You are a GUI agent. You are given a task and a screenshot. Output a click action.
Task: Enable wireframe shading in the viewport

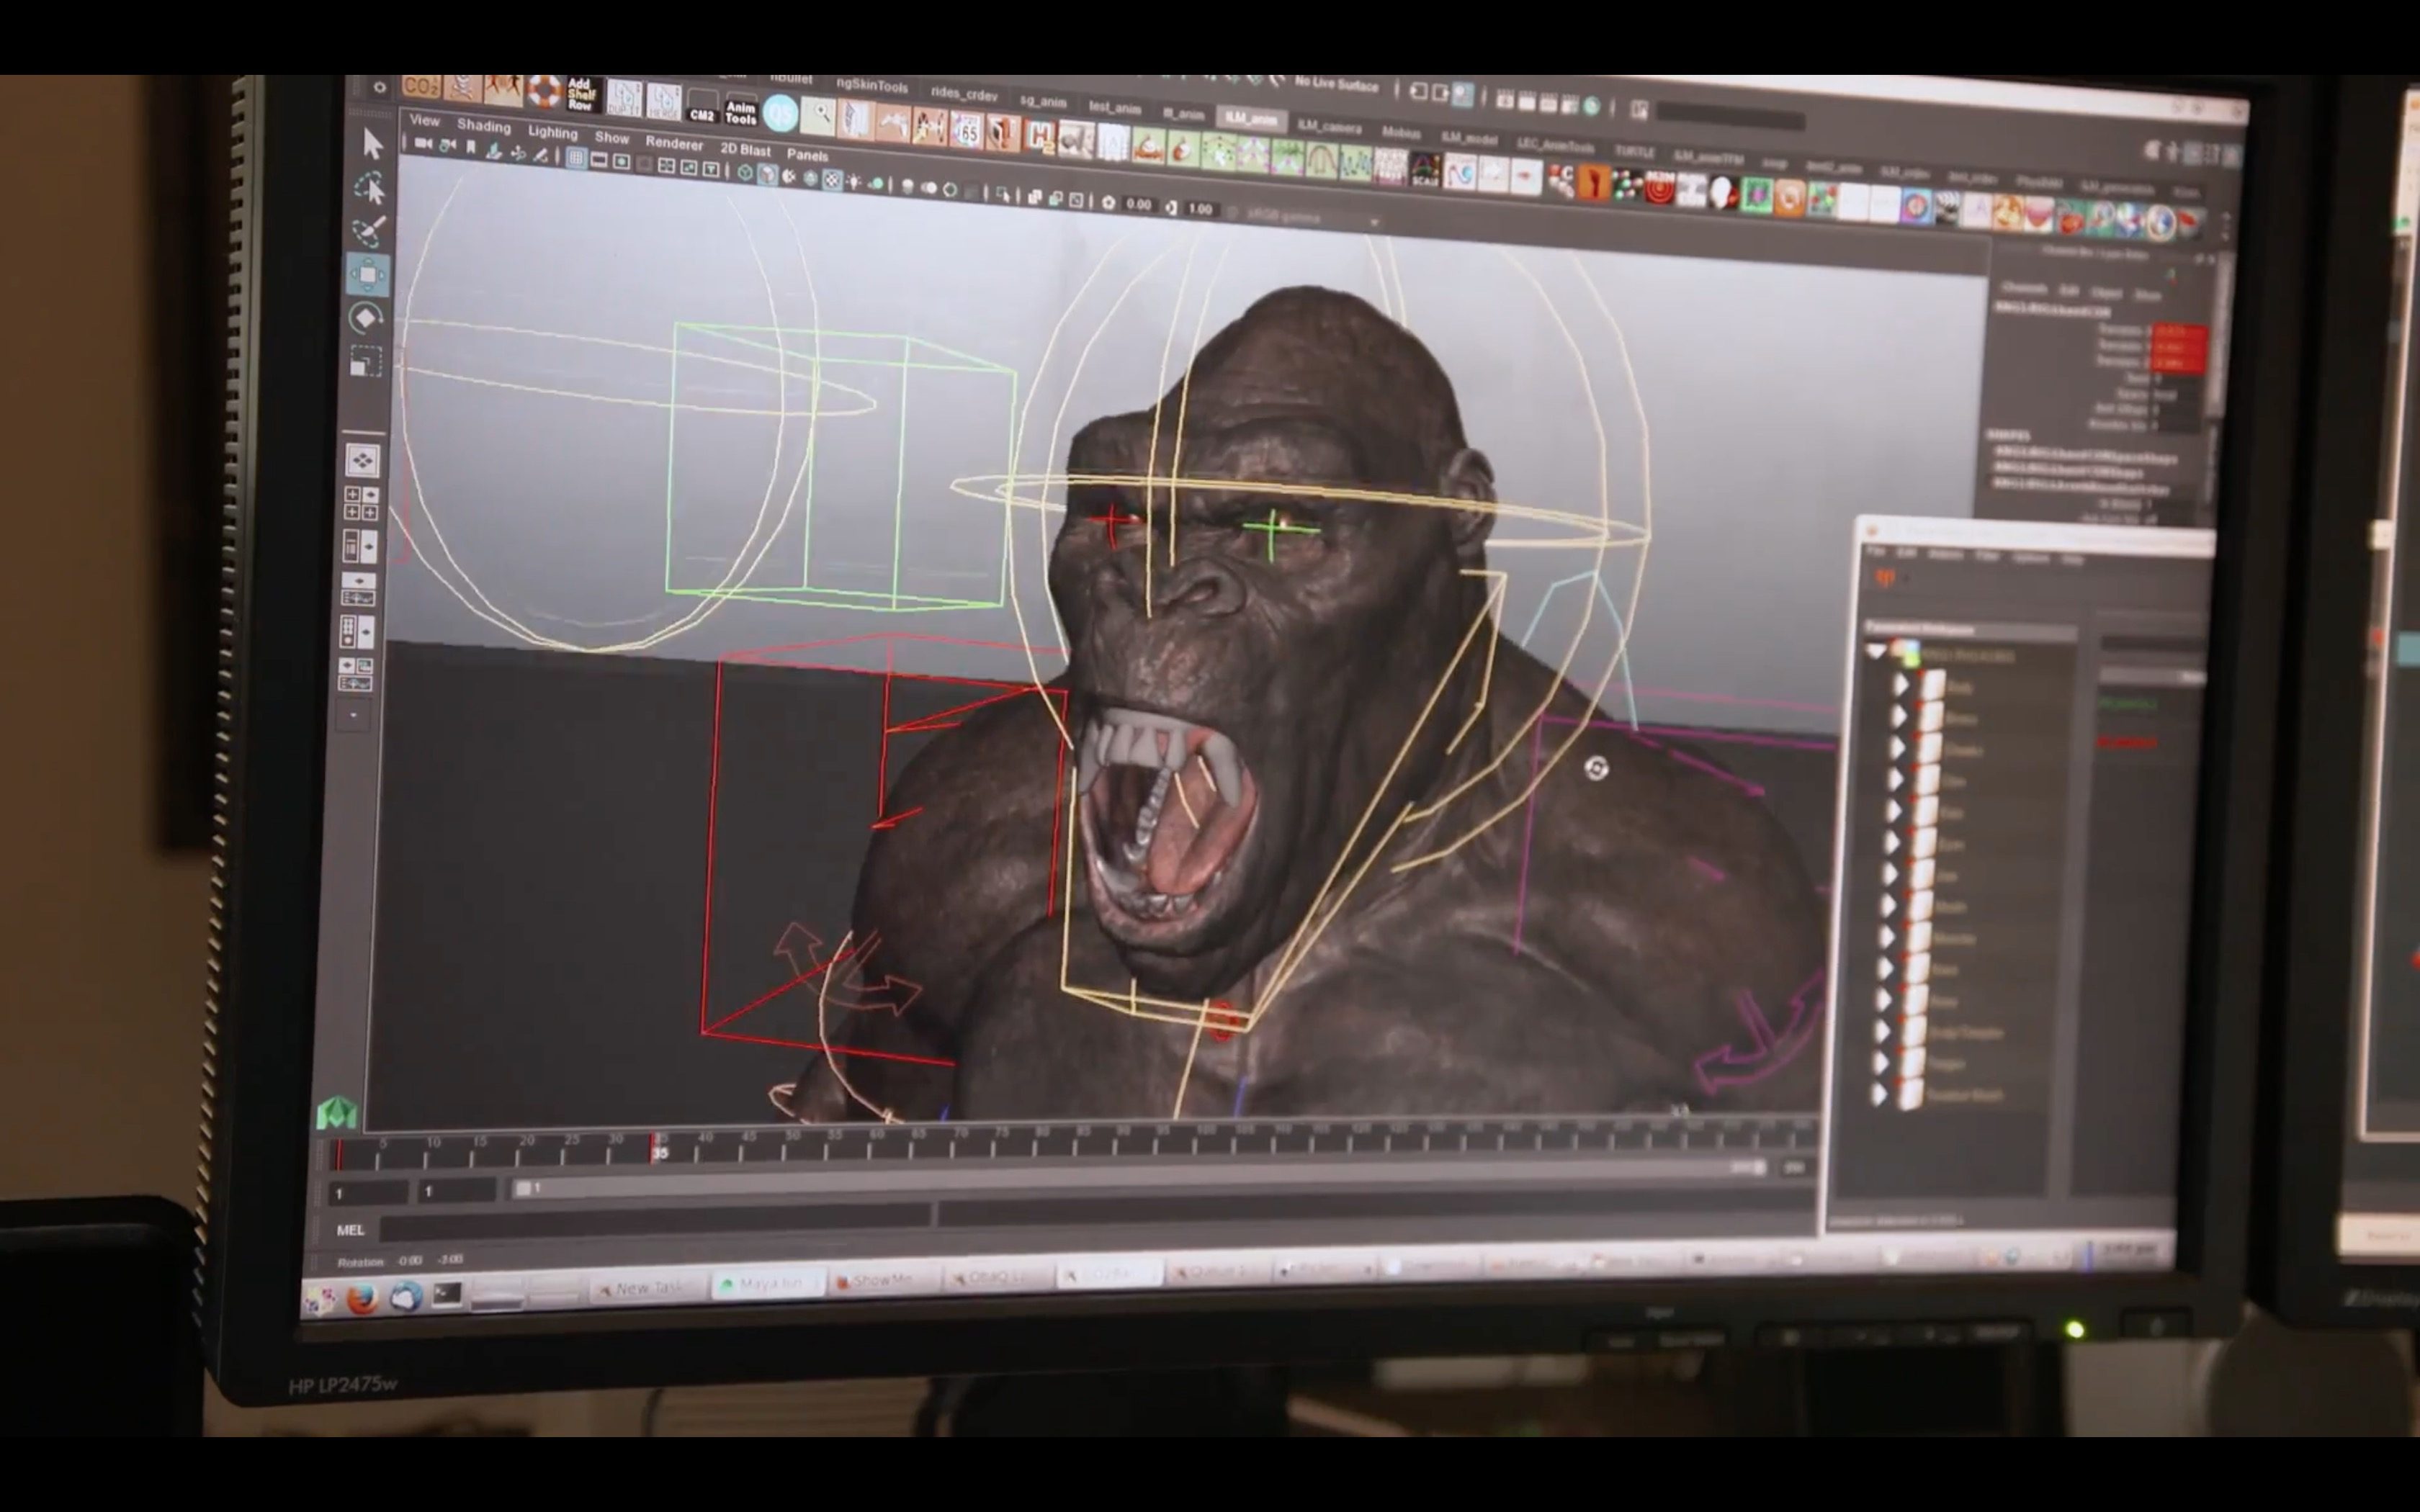[x=745, y=172]
